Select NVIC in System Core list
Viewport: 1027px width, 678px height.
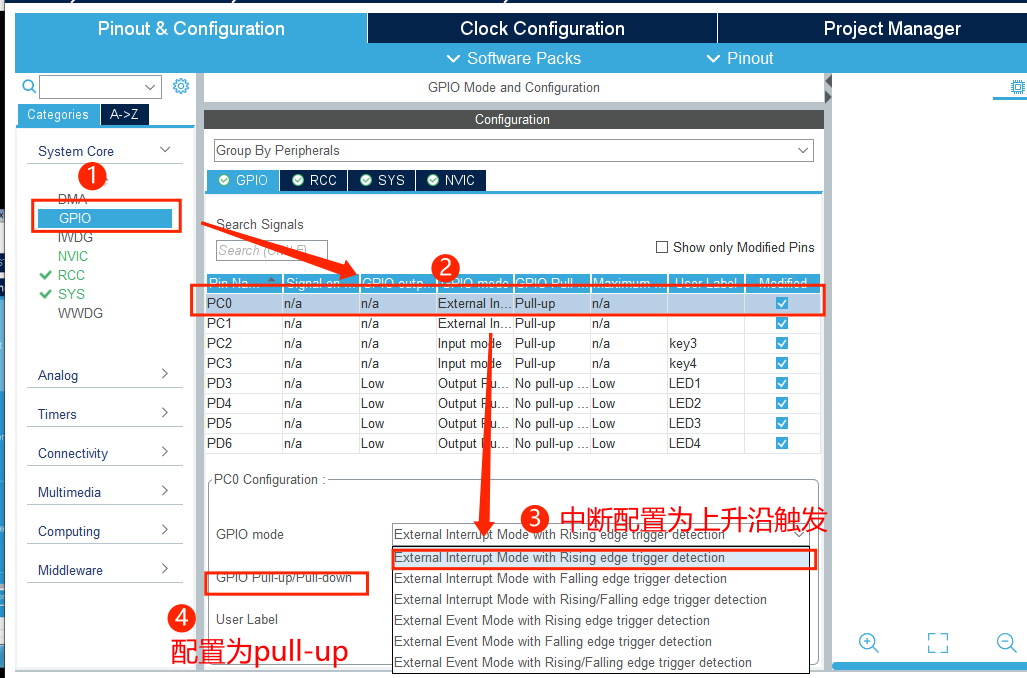[x=73, y=256]
